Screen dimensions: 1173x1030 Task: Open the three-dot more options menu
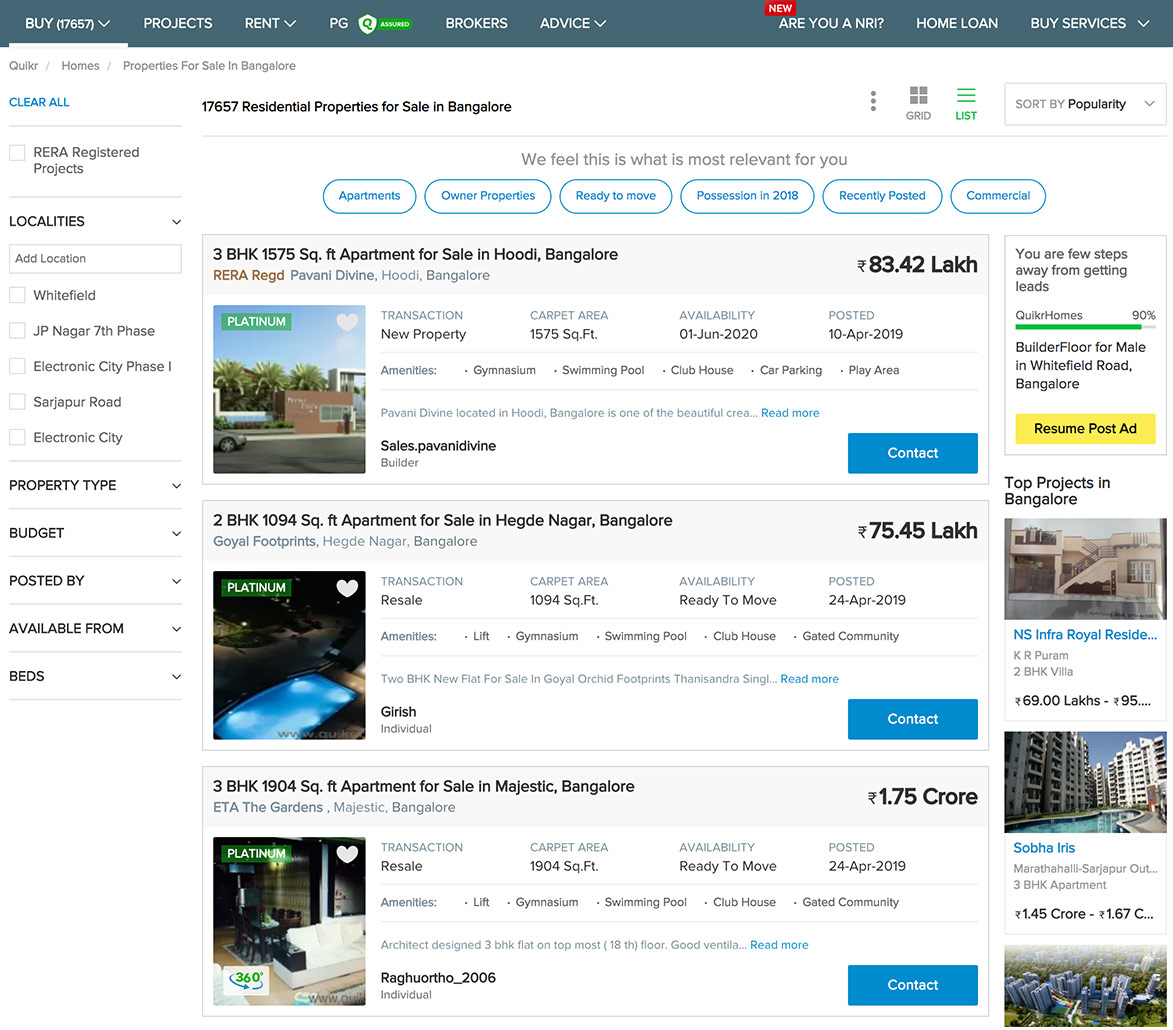(873, 101)
